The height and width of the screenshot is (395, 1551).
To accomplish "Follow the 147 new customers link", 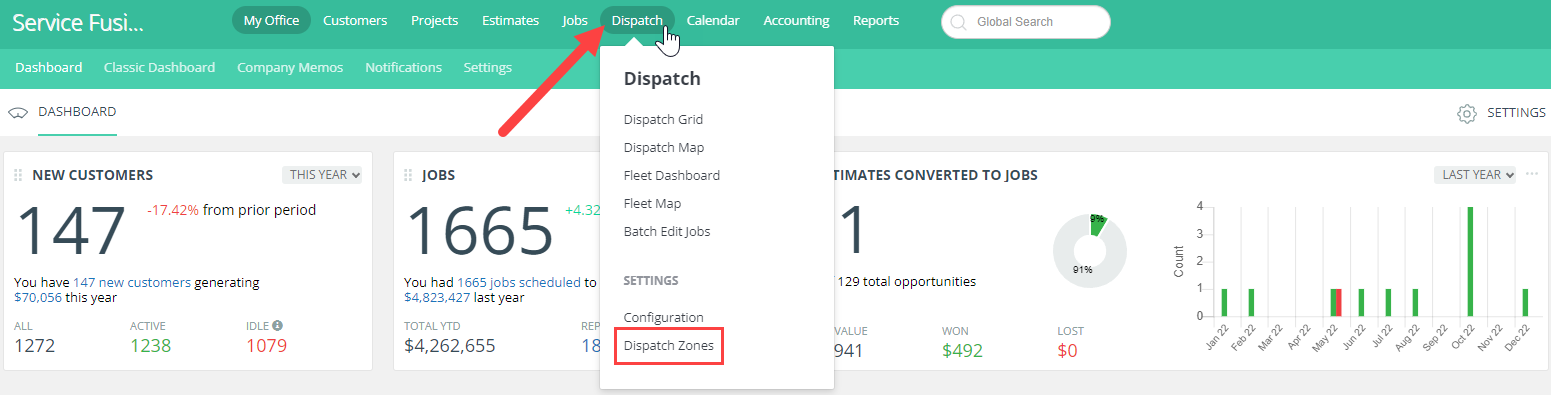I will click(x=132, y=283).
